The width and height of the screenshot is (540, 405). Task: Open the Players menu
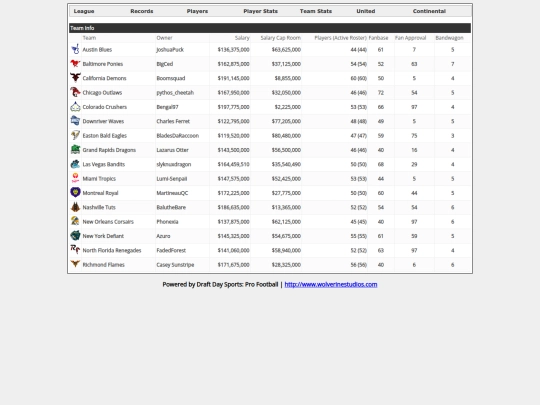[x=197, y=11]
